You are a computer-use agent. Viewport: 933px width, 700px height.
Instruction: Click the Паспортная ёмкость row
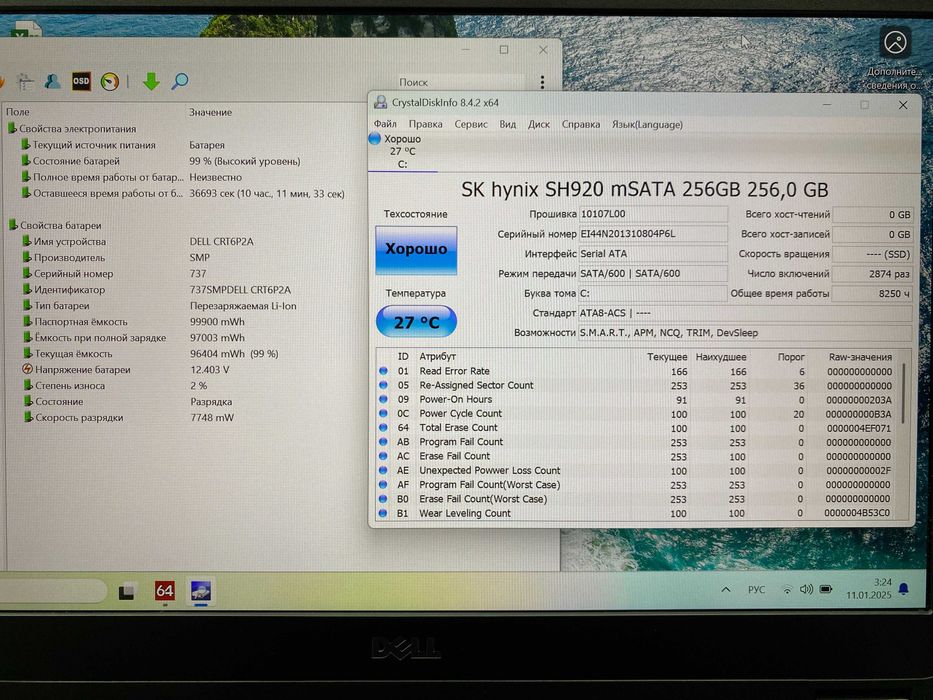(x=135, y=322)
